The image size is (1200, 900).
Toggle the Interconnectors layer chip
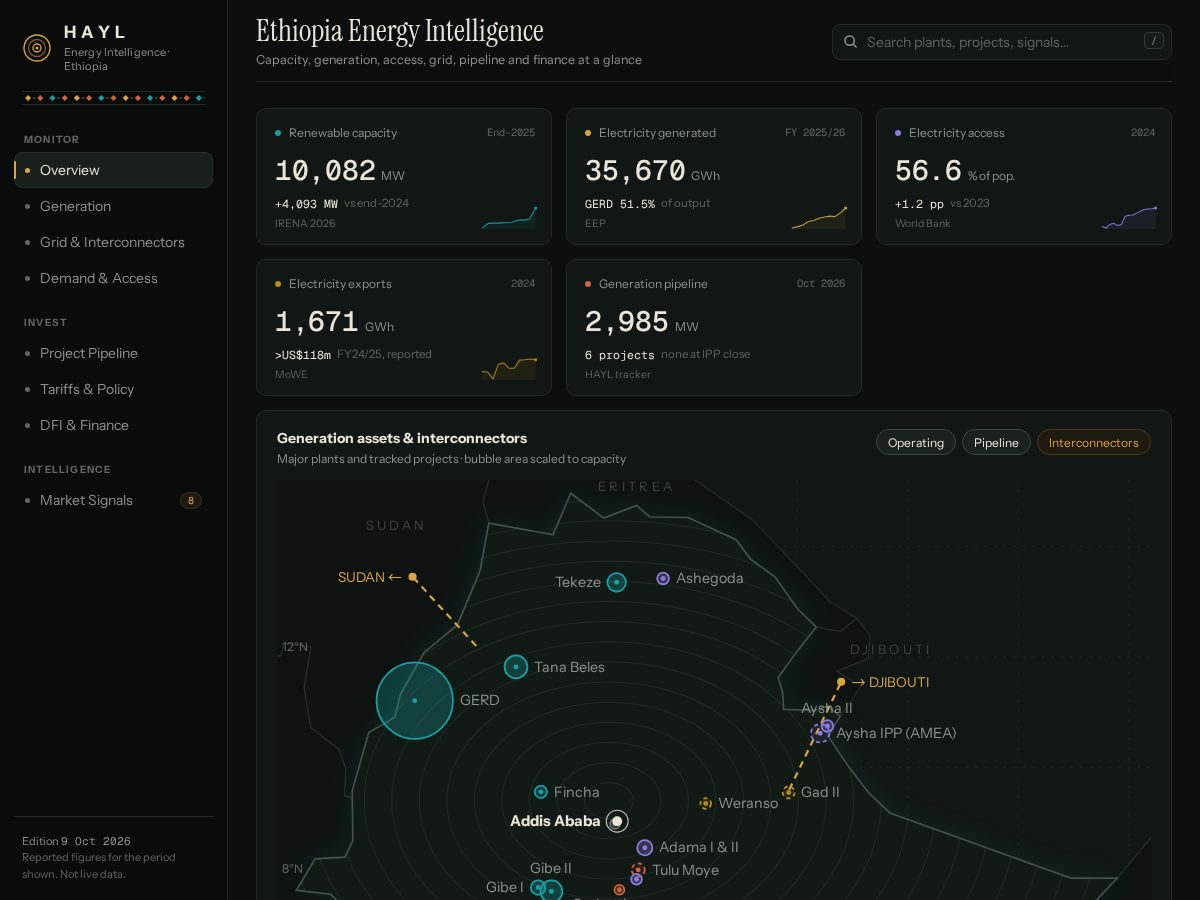coord(1094,442)
